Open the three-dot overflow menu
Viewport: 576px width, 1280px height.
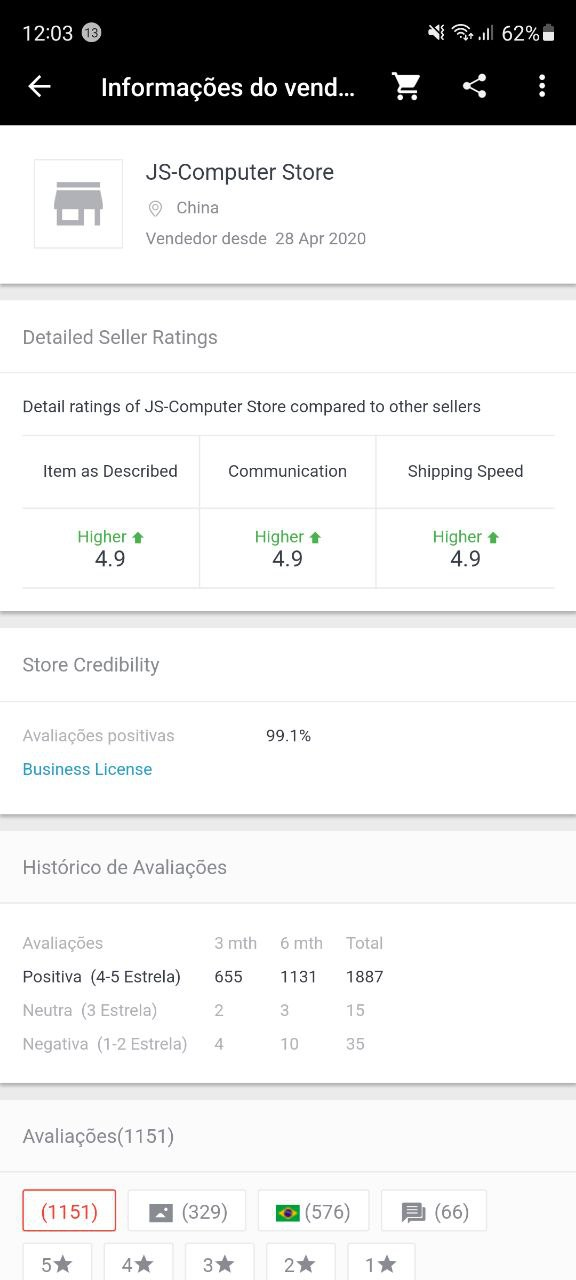pos(542,87)
